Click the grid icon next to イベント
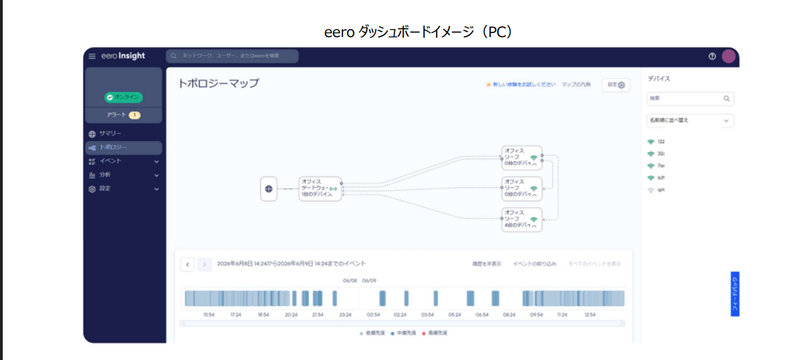Viewport: 800px width, 360px height. [x=92, y=161]
